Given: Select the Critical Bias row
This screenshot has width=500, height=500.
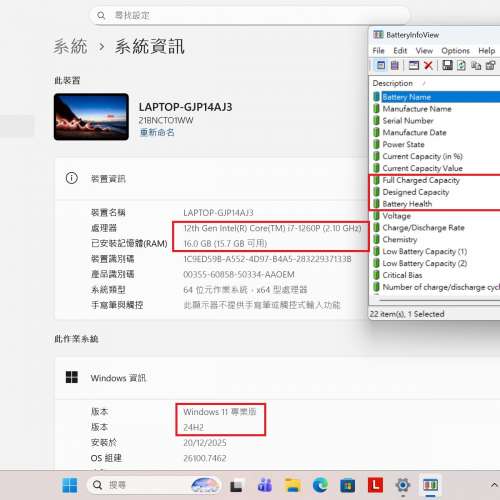Looking at the screenshot, I should (x=435, y=275).
